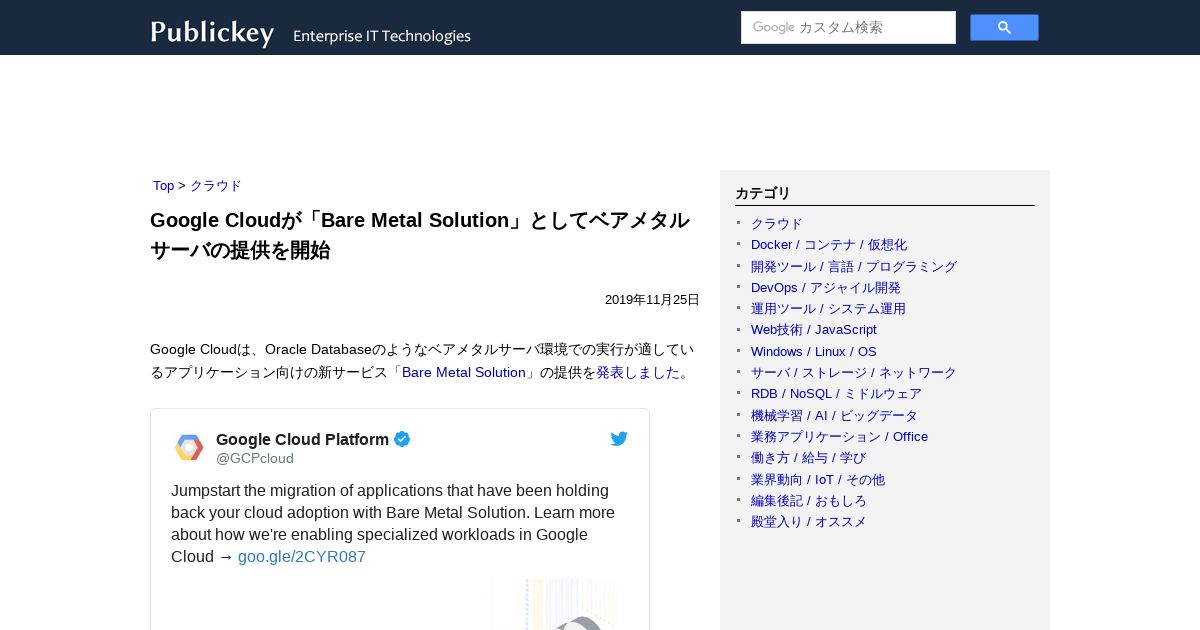Image resolution: width=1200 pixels, height=630 pixels.
Task: Click the @GCPcloud handle
Action: tap(255, 458)
